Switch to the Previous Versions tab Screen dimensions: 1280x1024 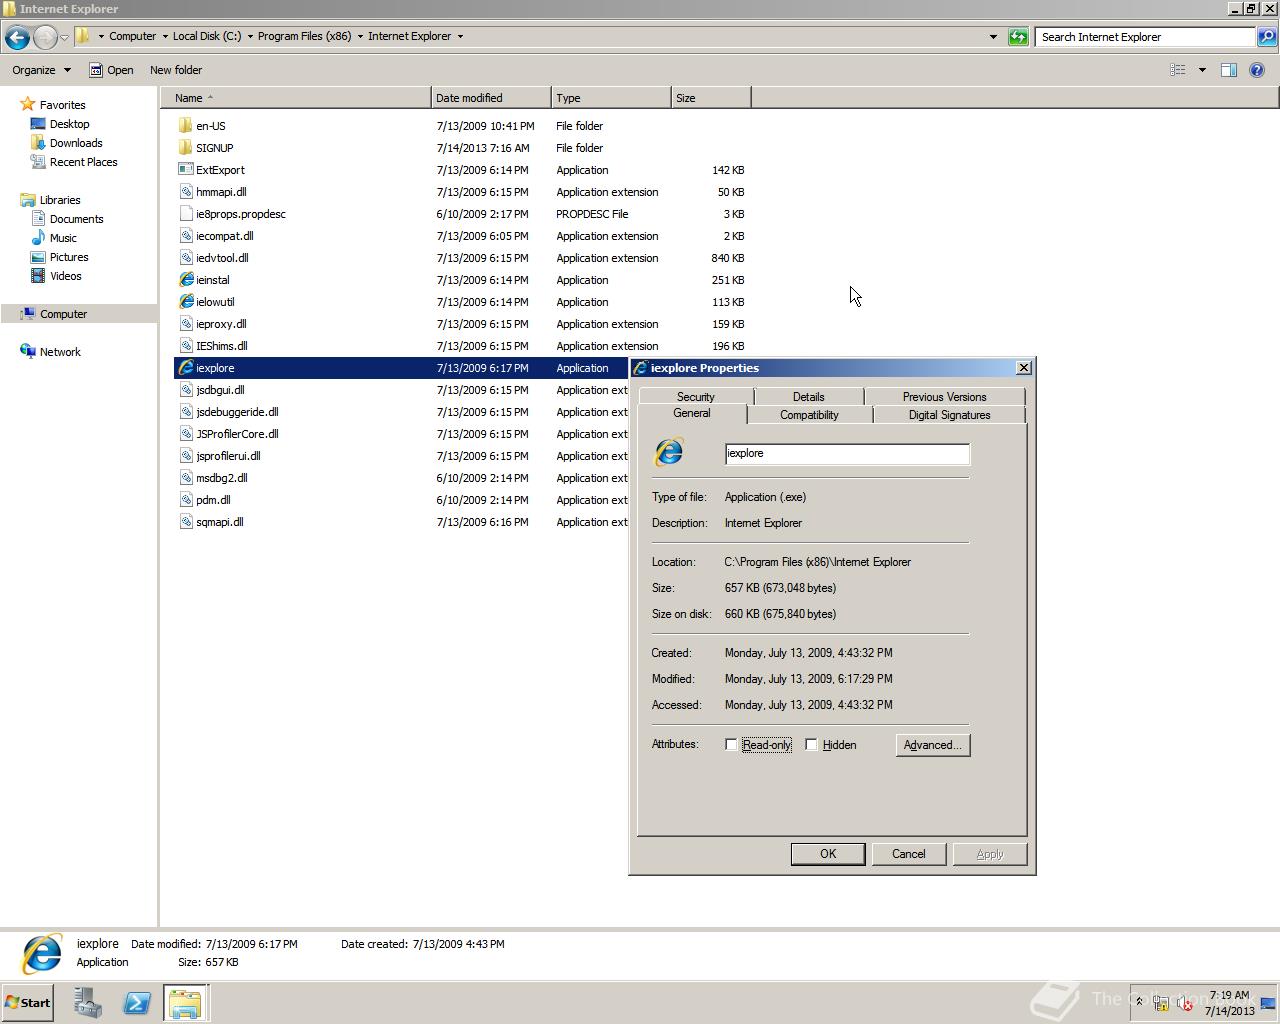coord(944,397)
